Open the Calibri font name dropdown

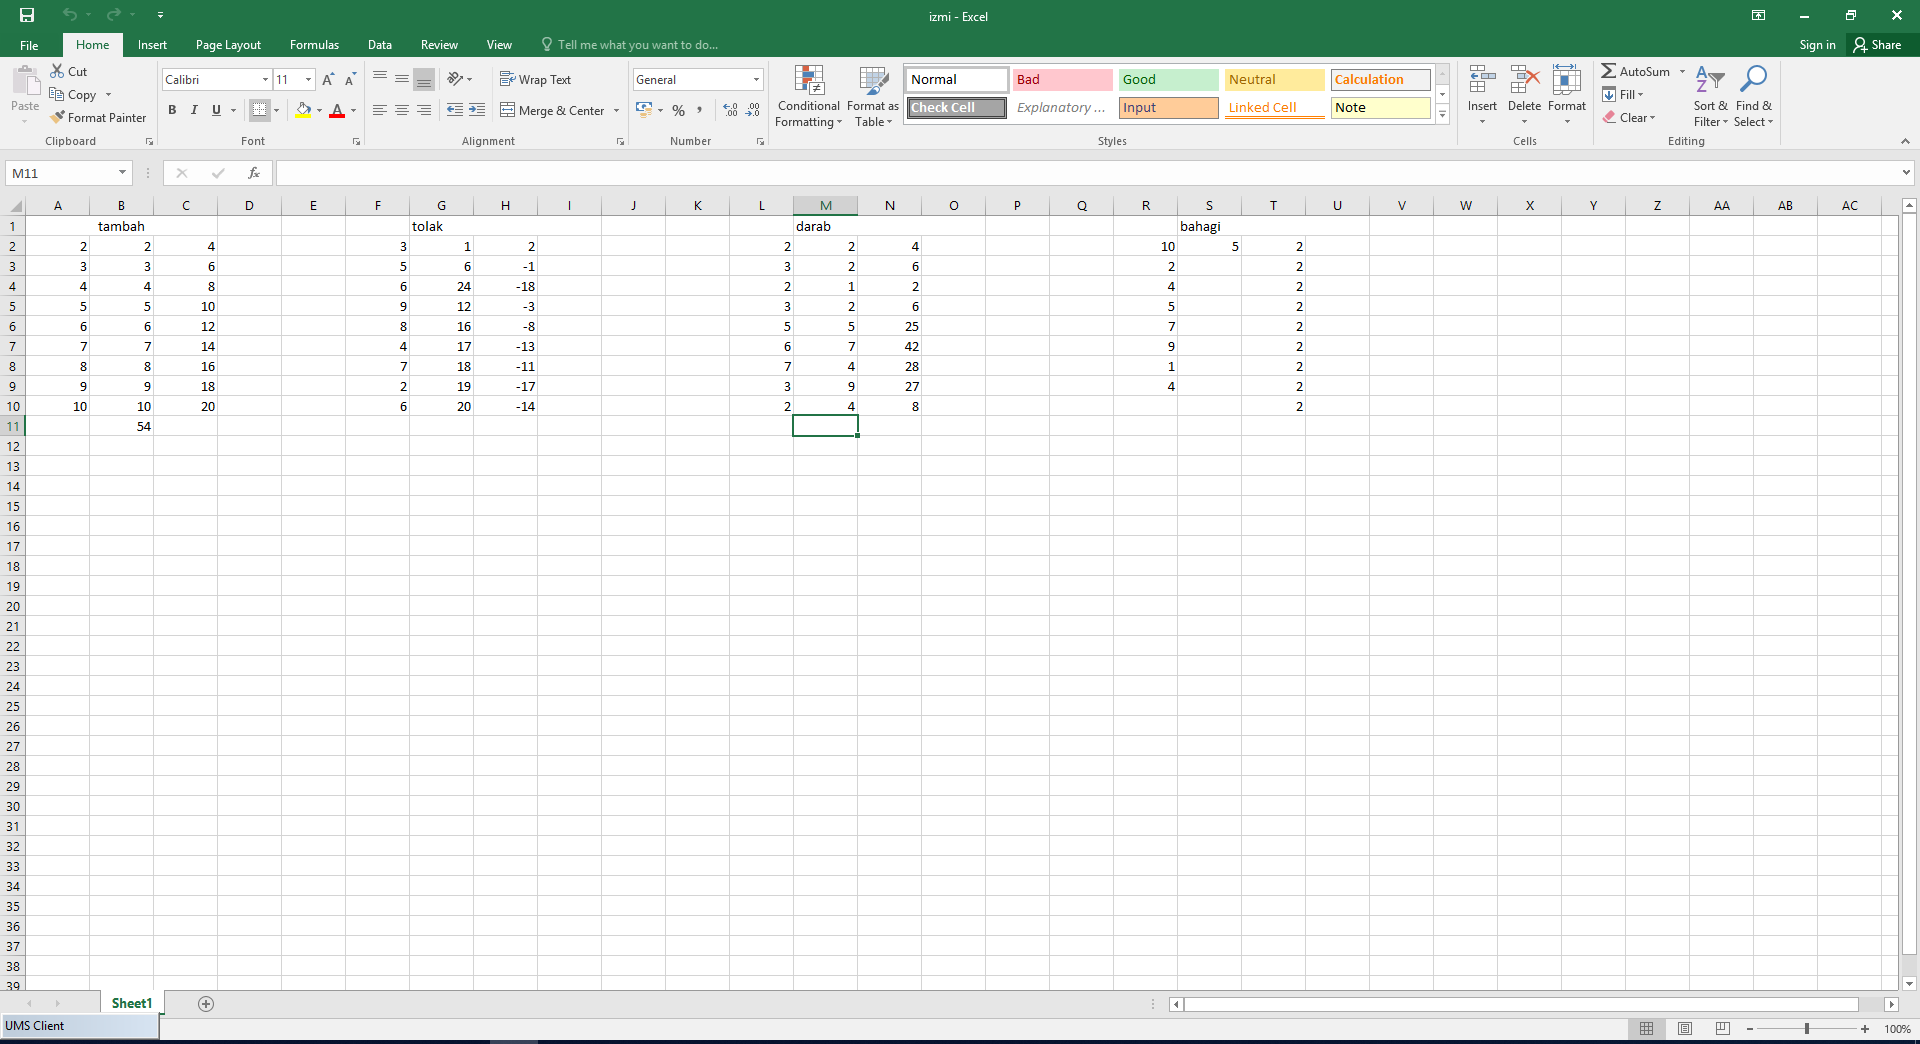[x=265, y=80]
